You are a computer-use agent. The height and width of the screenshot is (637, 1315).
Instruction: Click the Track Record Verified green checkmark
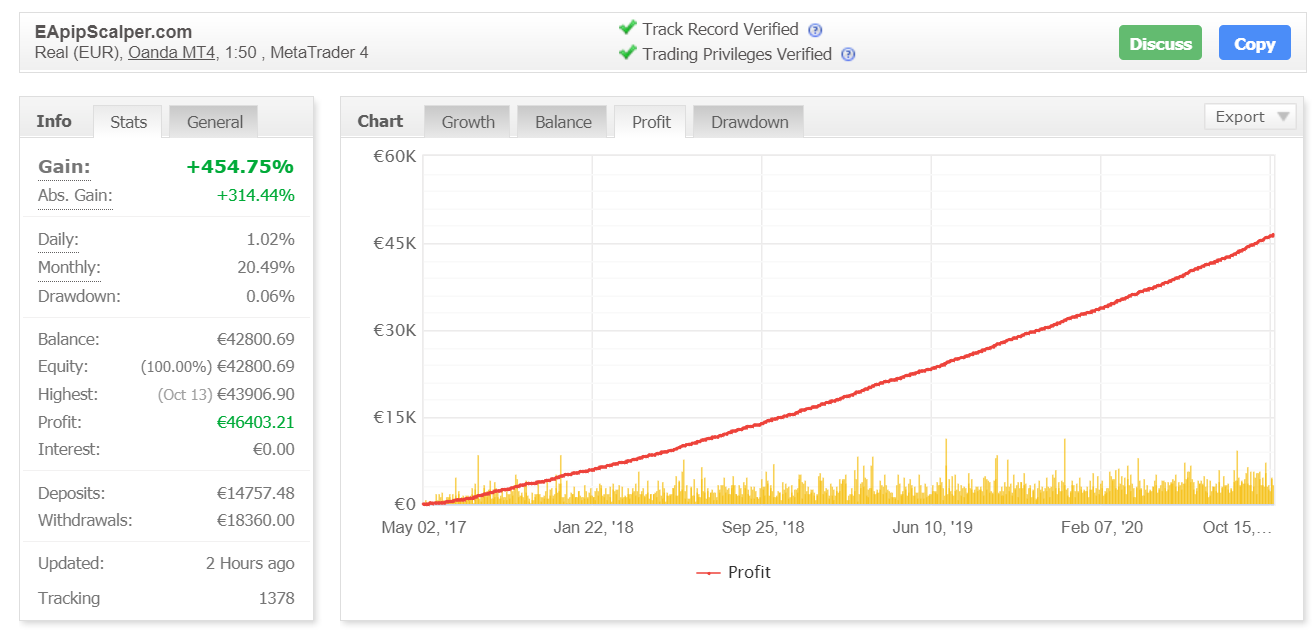(x=627, y=28)
